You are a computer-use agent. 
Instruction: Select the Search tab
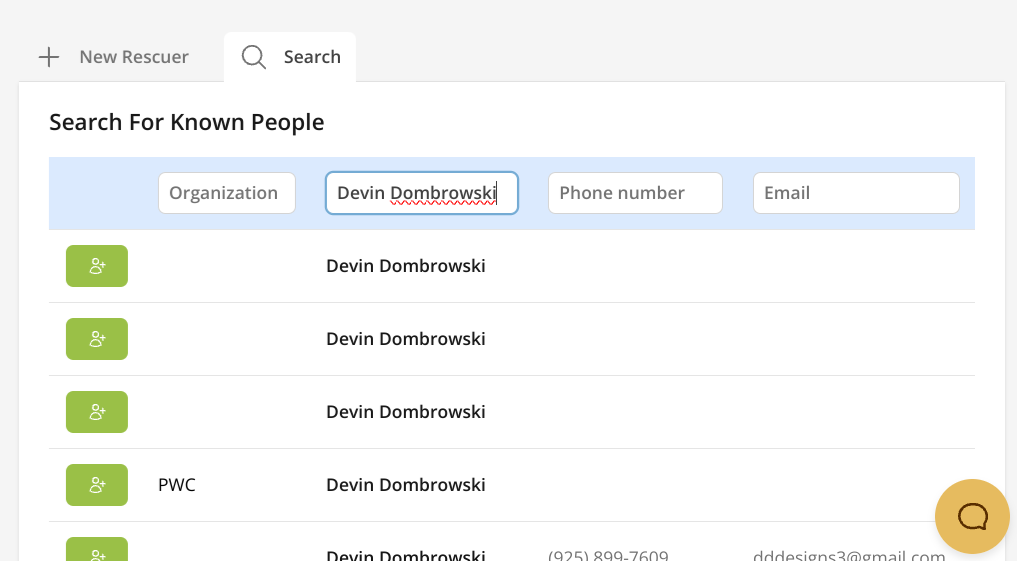pos(311,57)
